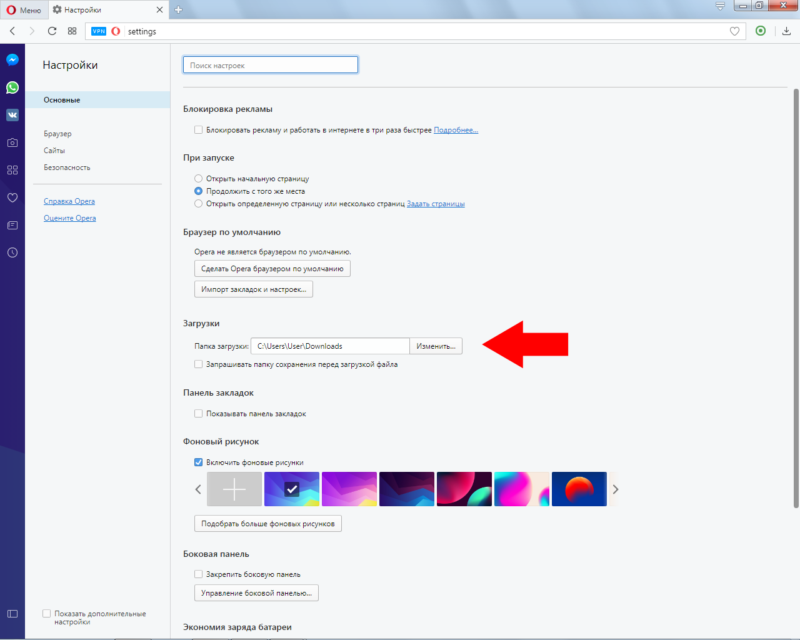This screenshot has width=800, height=640.
Task: Select Открыть определенную страницу radio
Action: click(198, 204)
